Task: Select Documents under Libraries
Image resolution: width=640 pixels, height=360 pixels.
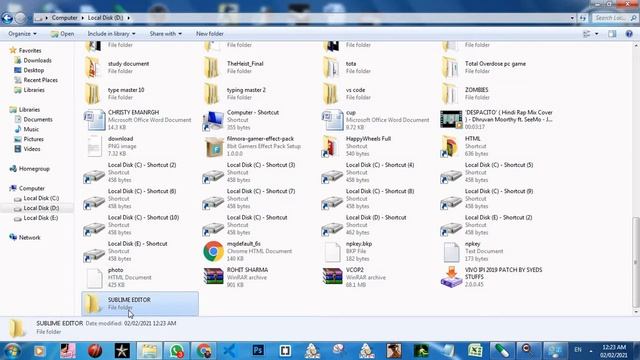Action: point(38,120)
